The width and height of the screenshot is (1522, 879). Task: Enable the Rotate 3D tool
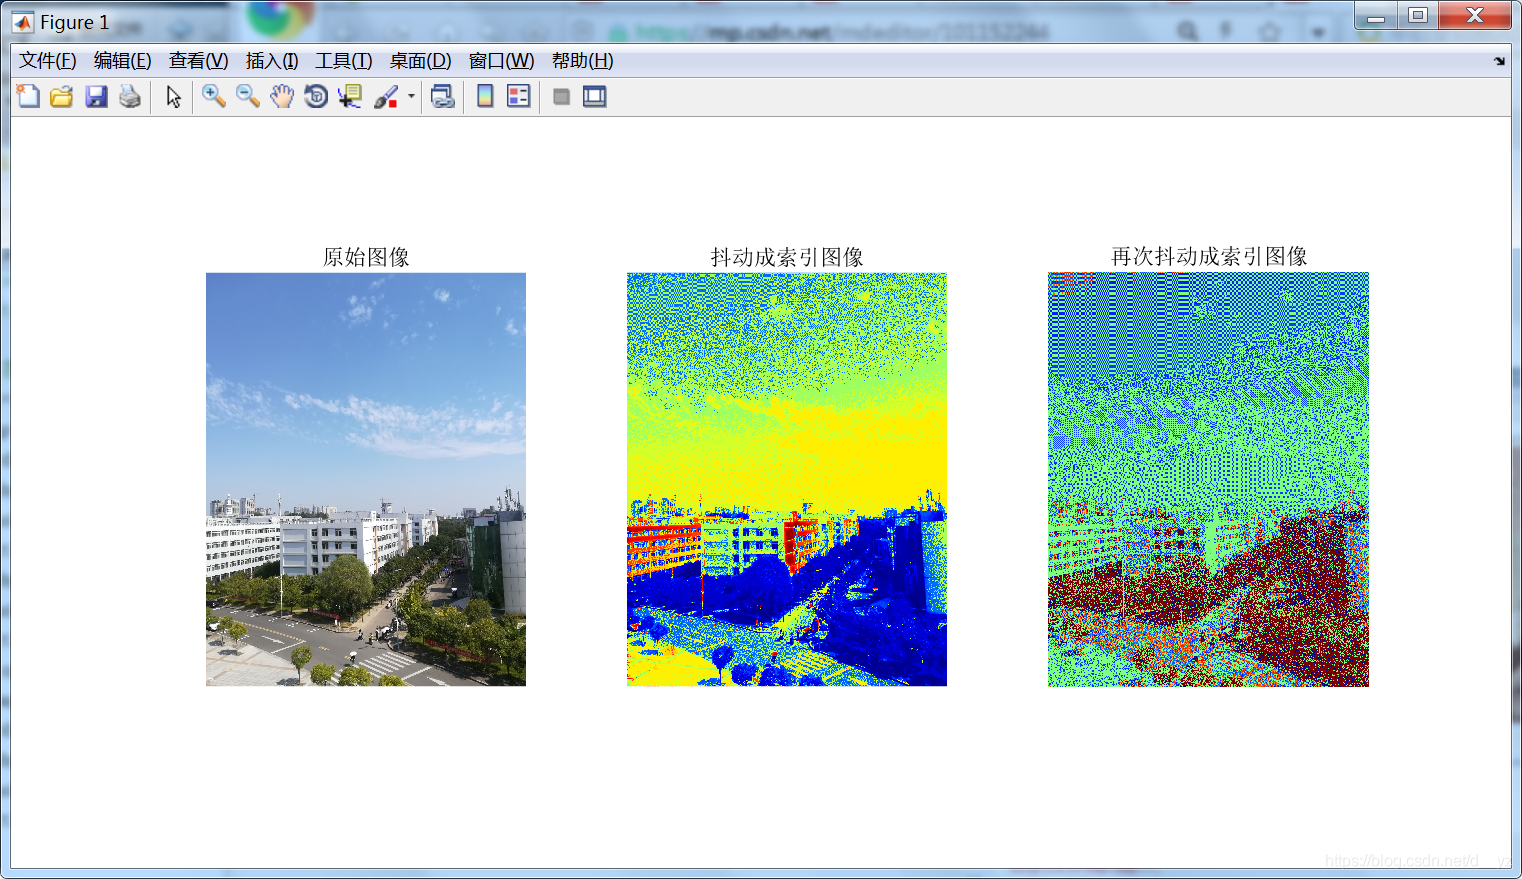[x=316, y=96]
